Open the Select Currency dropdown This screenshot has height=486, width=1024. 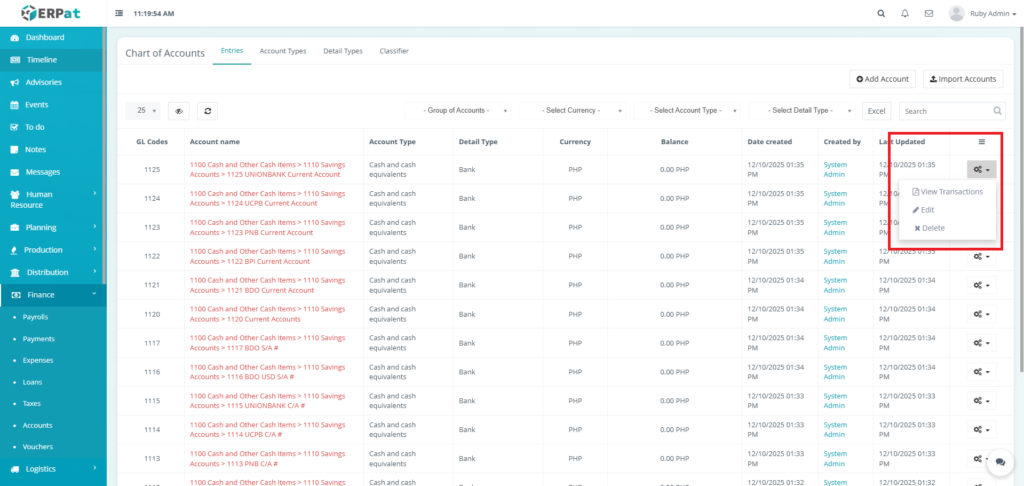click(x=577, y=111)
